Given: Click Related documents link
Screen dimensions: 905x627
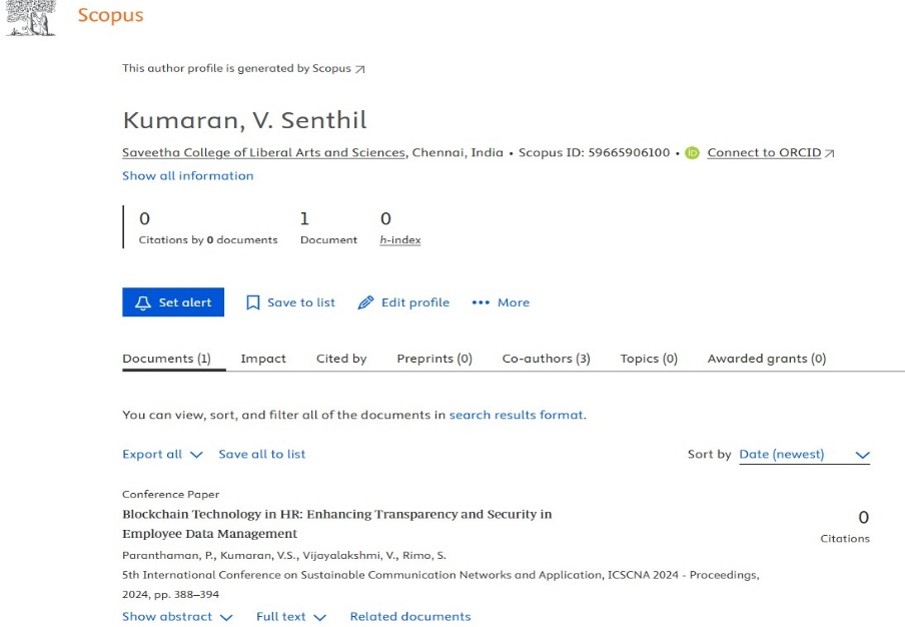Looking at the screenshot, I should tap(410, 617).
